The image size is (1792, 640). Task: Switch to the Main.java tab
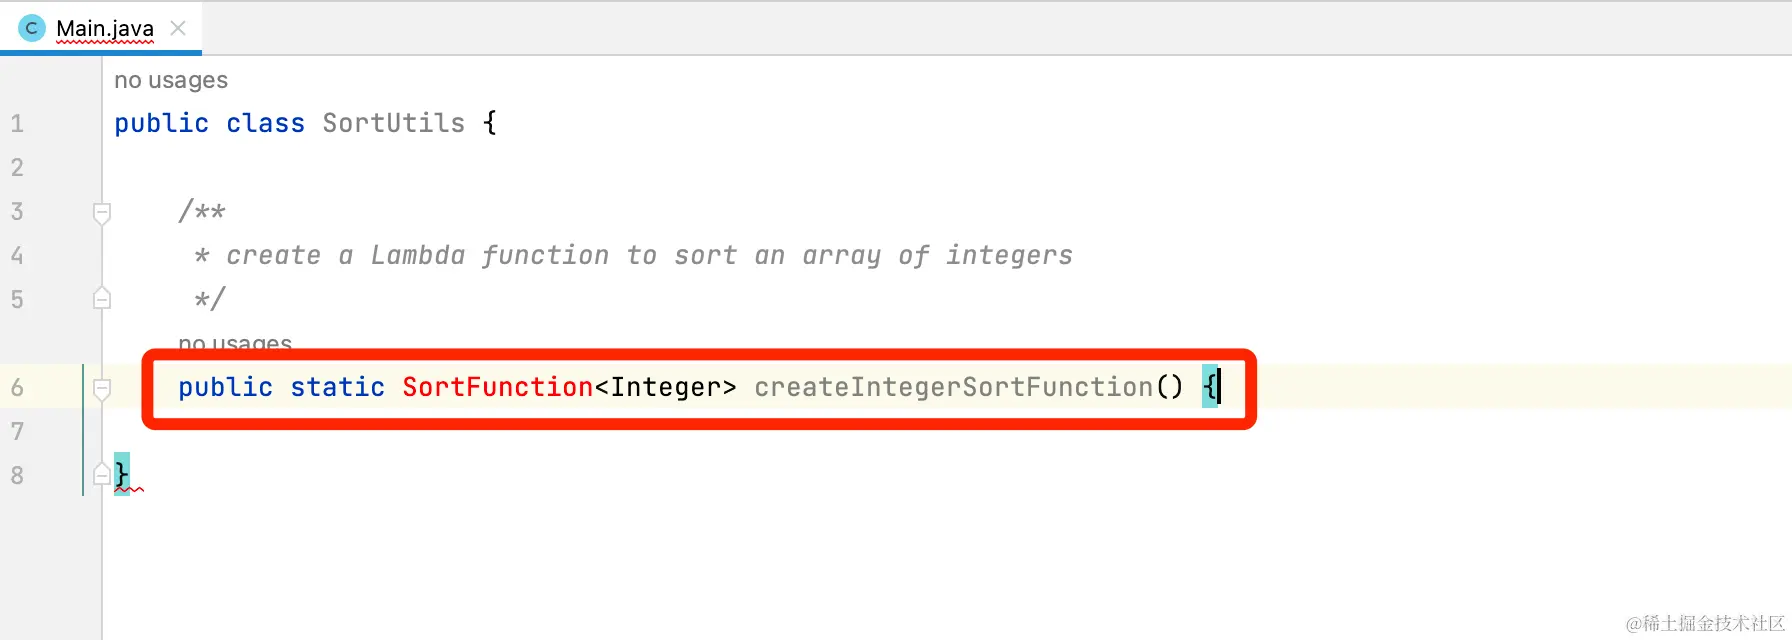(104, 28)
